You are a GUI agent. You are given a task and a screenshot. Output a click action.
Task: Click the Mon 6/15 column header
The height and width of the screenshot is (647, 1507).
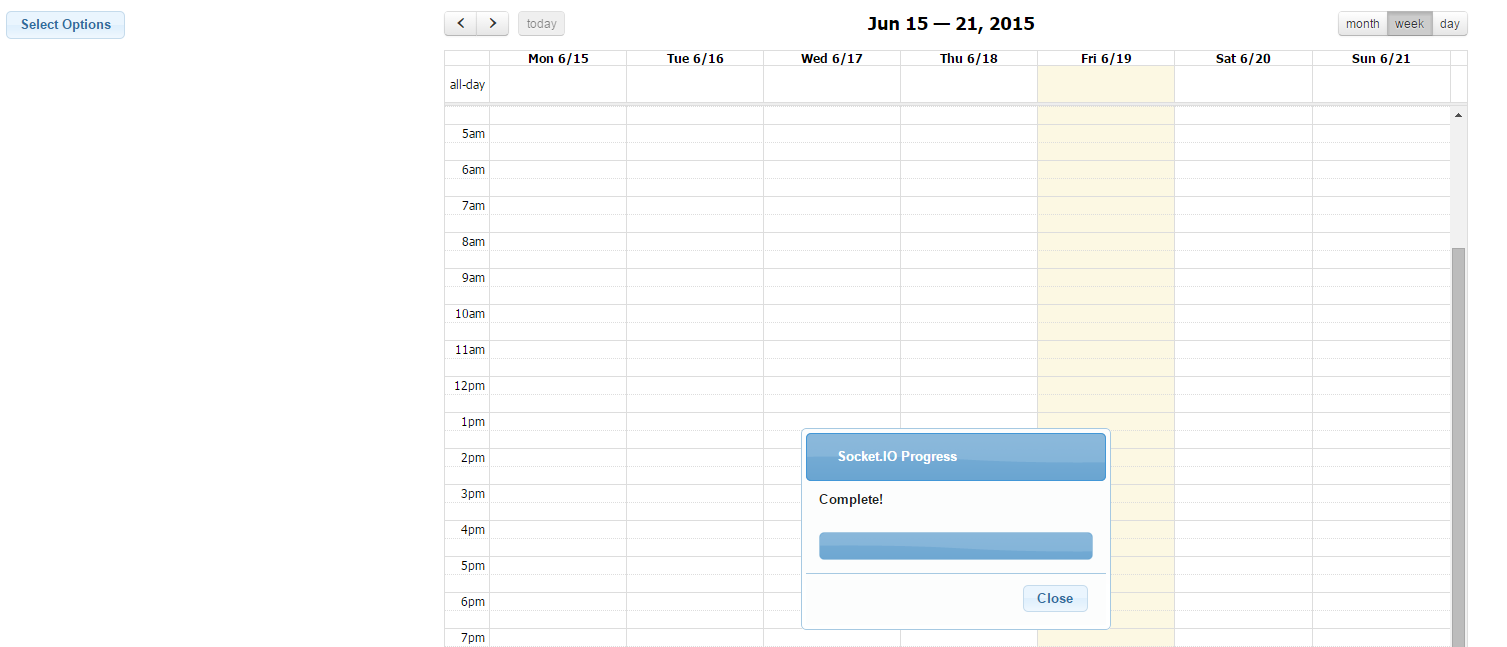click(x=558, y=59)
